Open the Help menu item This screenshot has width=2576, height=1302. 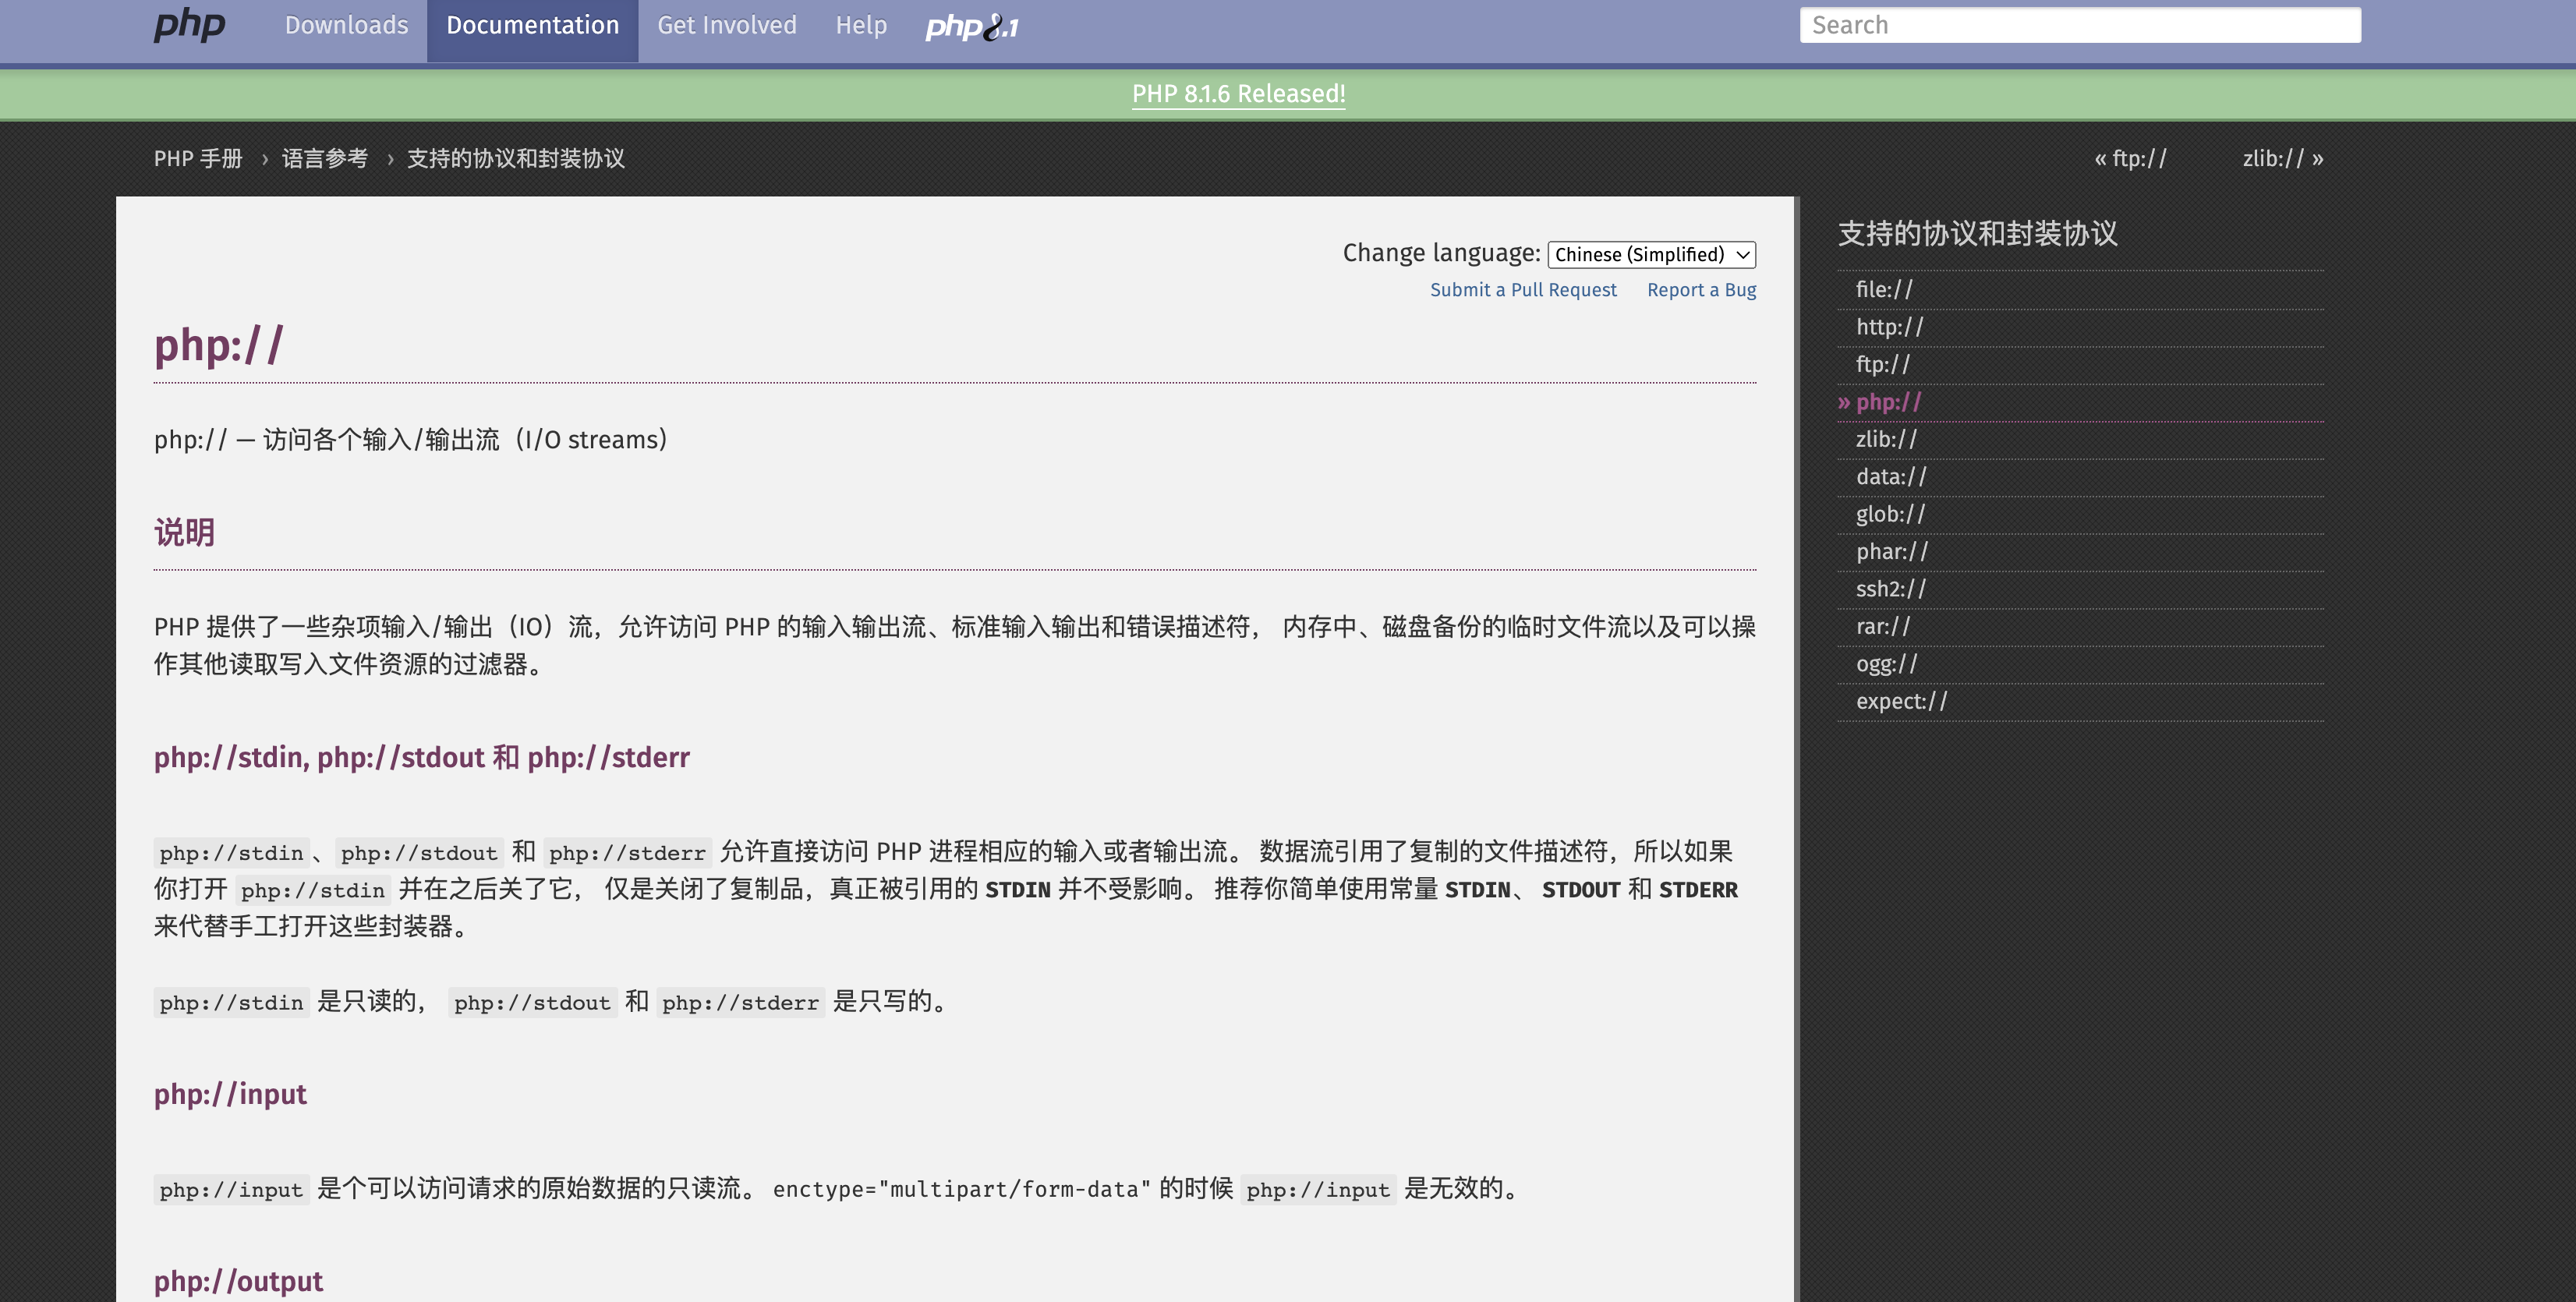pos(861,25)
